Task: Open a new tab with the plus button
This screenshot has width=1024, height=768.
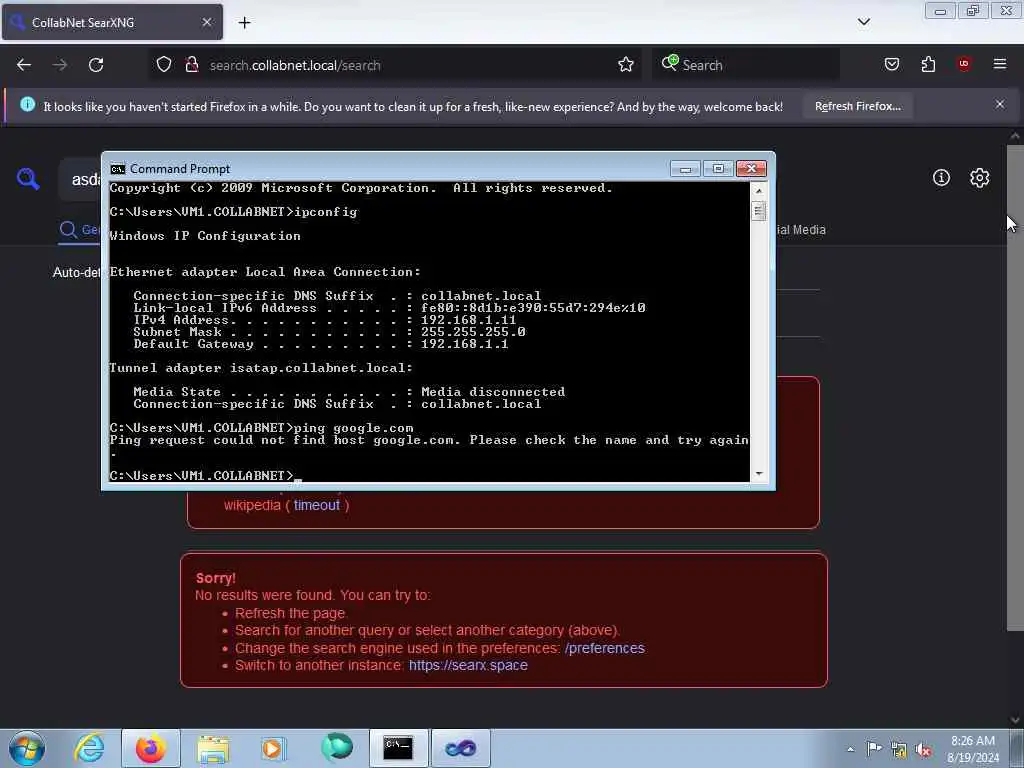Action: 244,23
